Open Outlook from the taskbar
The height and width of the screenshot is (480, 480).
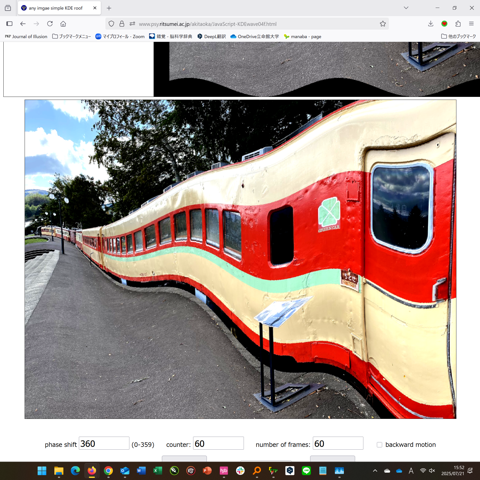coord(125,471)
